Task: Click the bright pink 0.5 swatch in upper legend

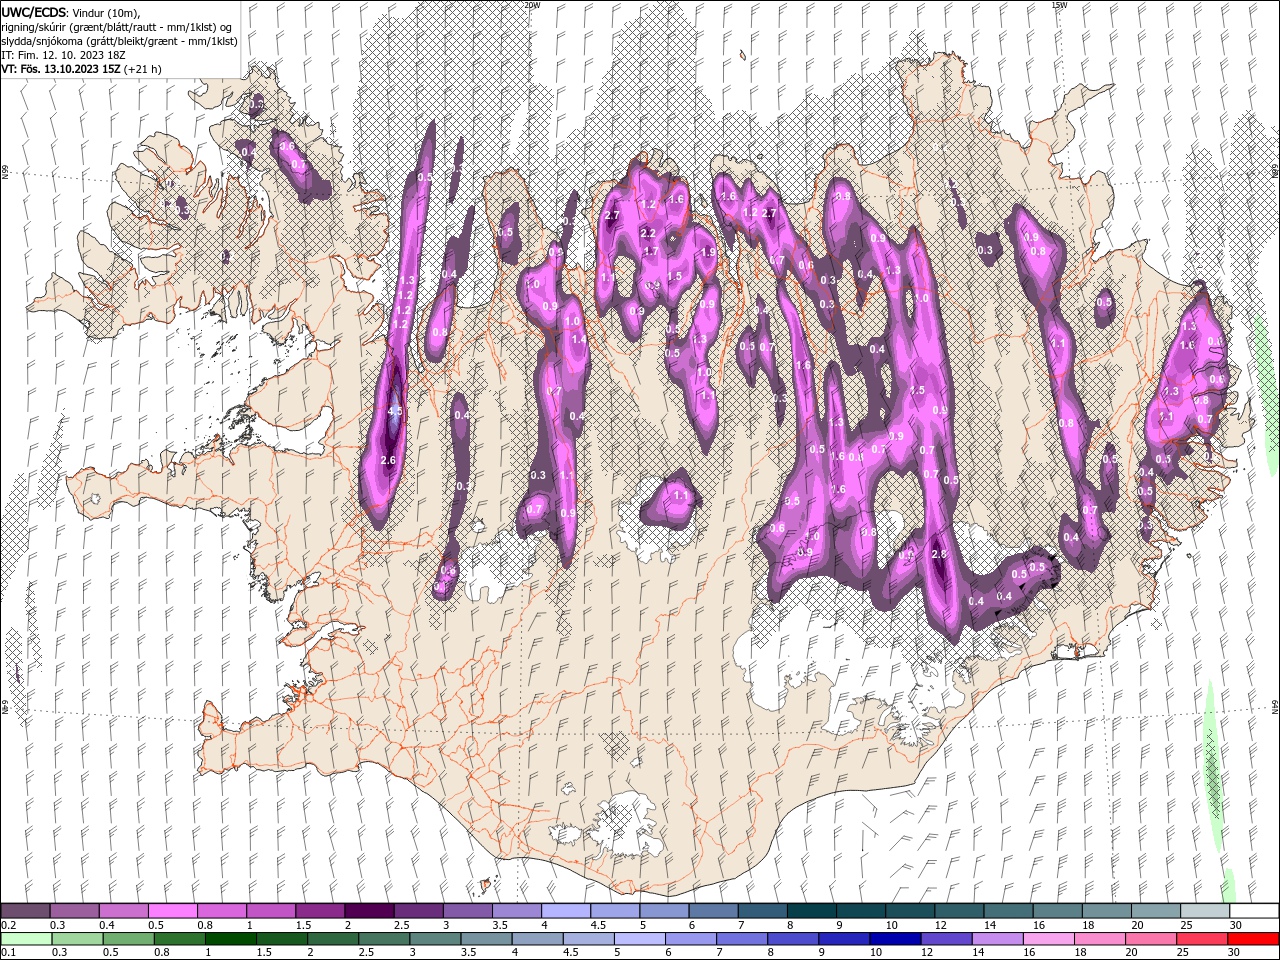Action: (172, 911)
